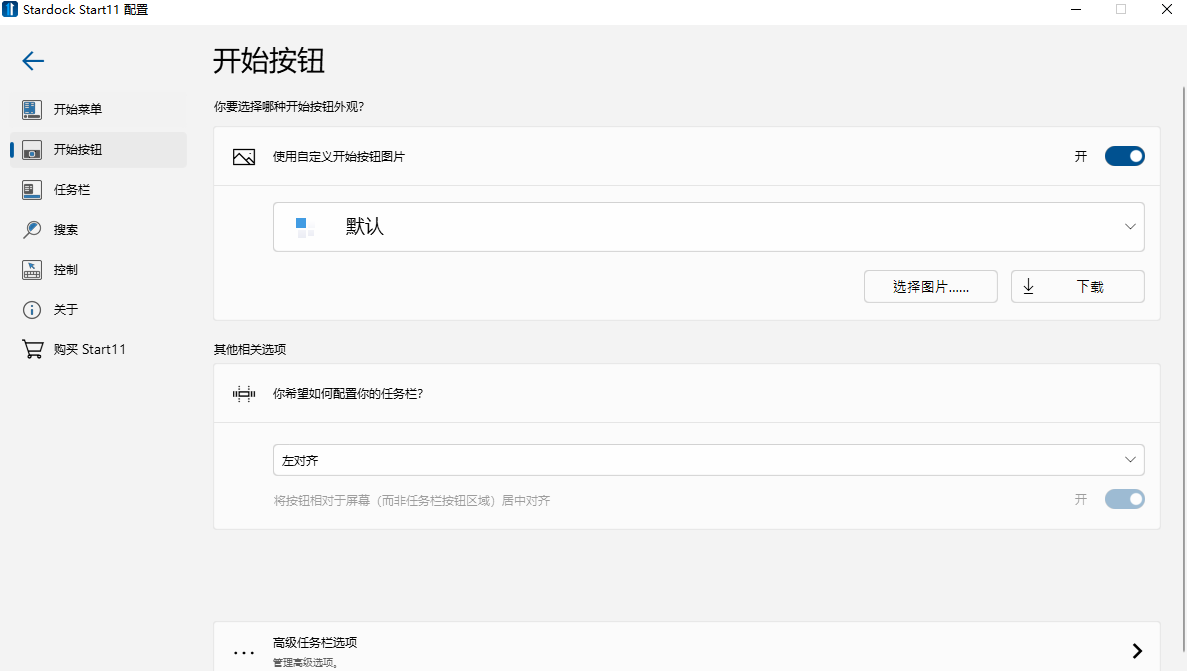Click the back arrow at top left

pyautogui.click(x=32, y=61)
